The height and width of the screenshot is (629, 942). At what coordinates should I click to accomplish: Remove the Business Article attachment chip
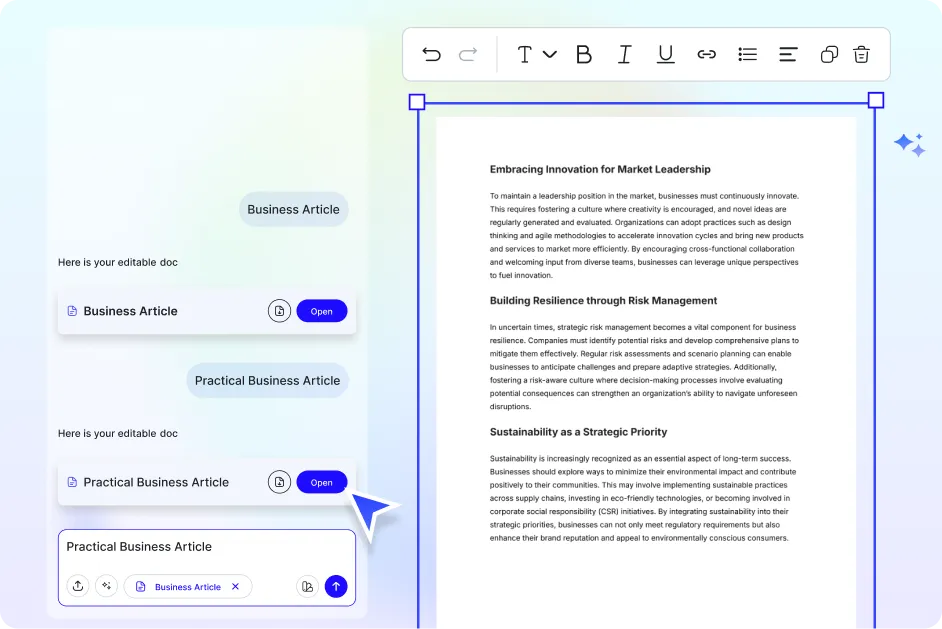[236, 587]
